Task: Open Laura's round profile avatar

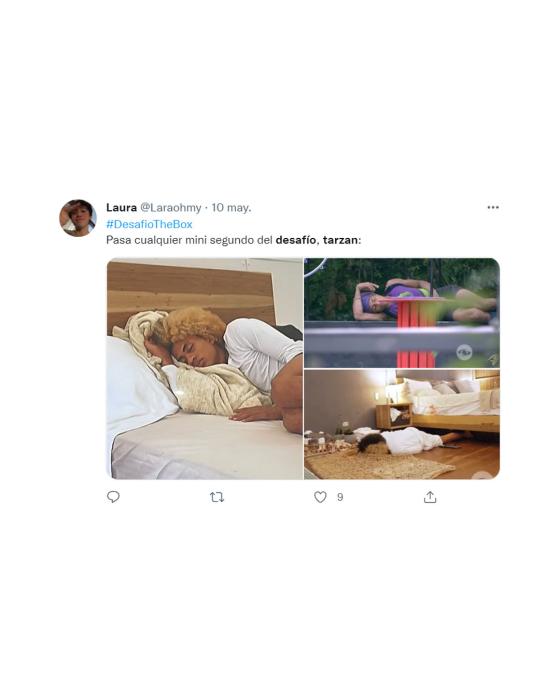Action: [x=78, y=218]
